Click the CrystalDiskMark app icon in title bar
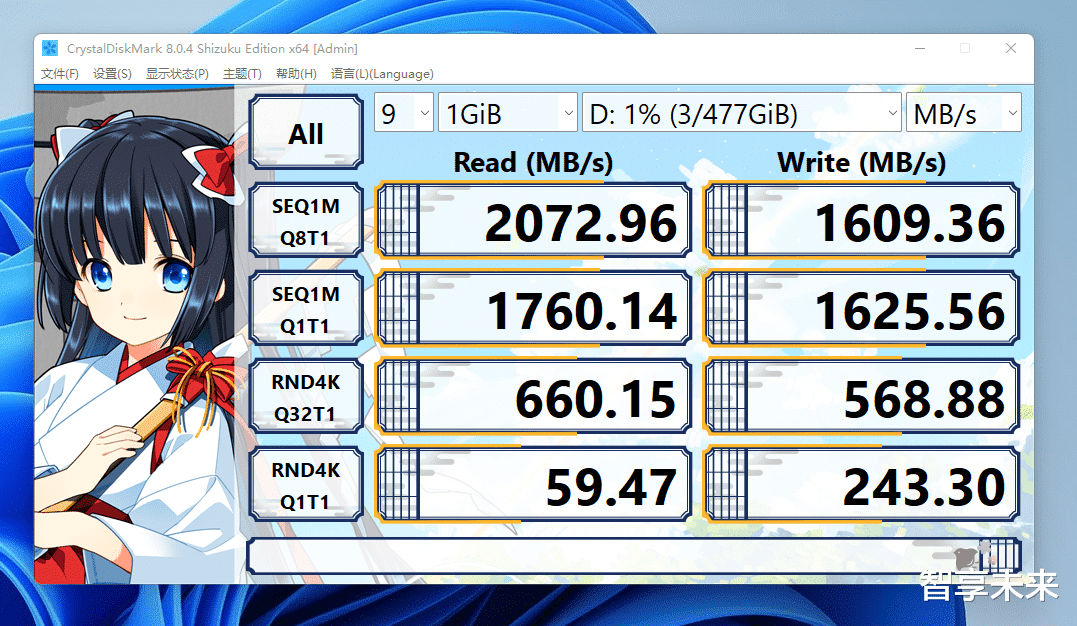The height and width of the screenshot is (626, 1077). click(x=50, y=48)
